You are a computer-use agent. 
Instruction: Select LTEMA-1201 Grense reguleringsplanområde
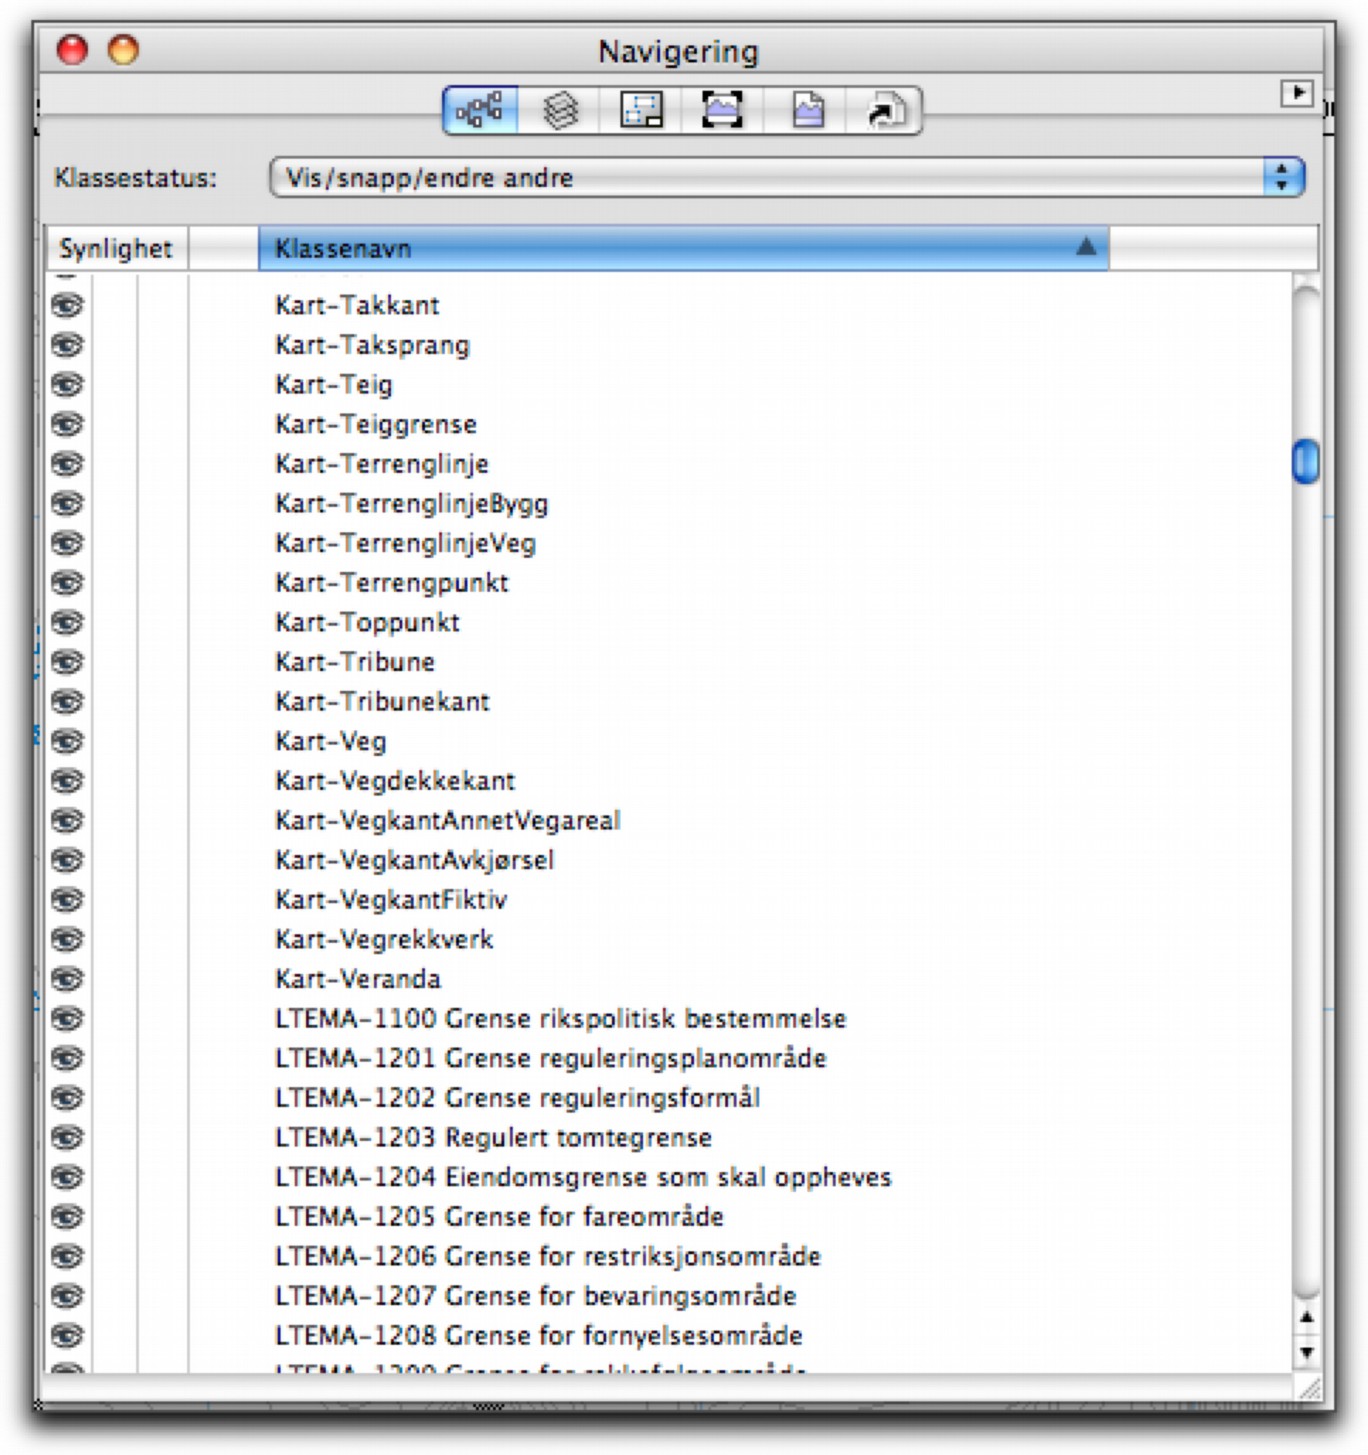[x=551, y=1058]
